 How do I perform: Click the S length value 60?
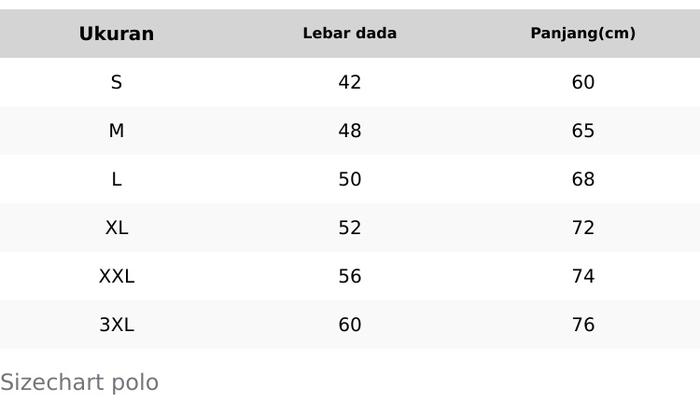pos(583,82)
